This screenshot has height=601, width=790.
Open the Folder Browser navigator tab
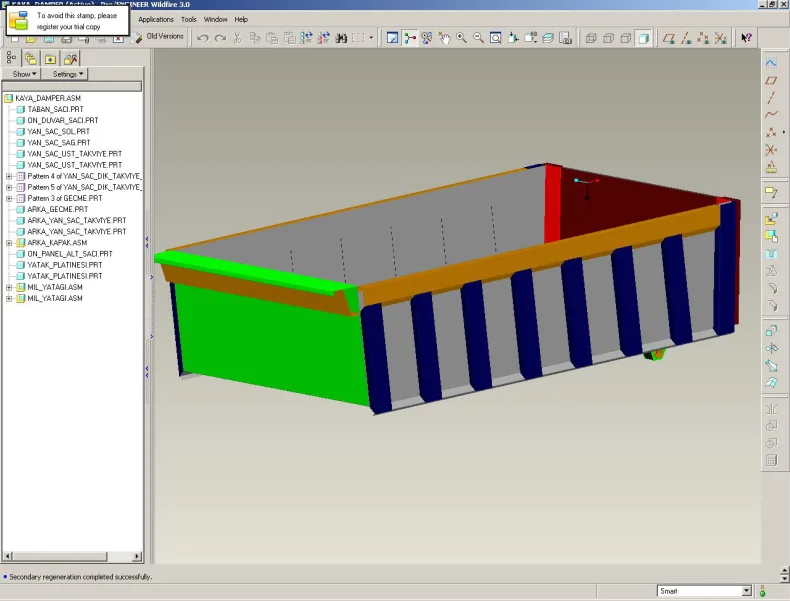coord(30,58)
